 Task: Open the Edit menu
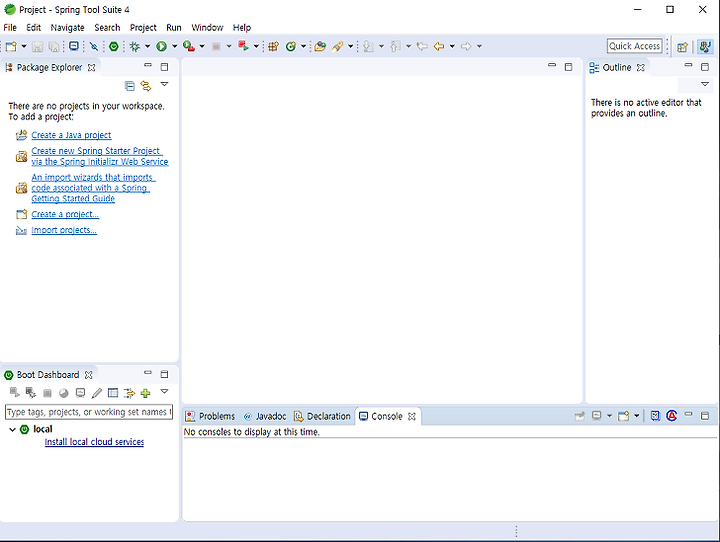[34, 28]
